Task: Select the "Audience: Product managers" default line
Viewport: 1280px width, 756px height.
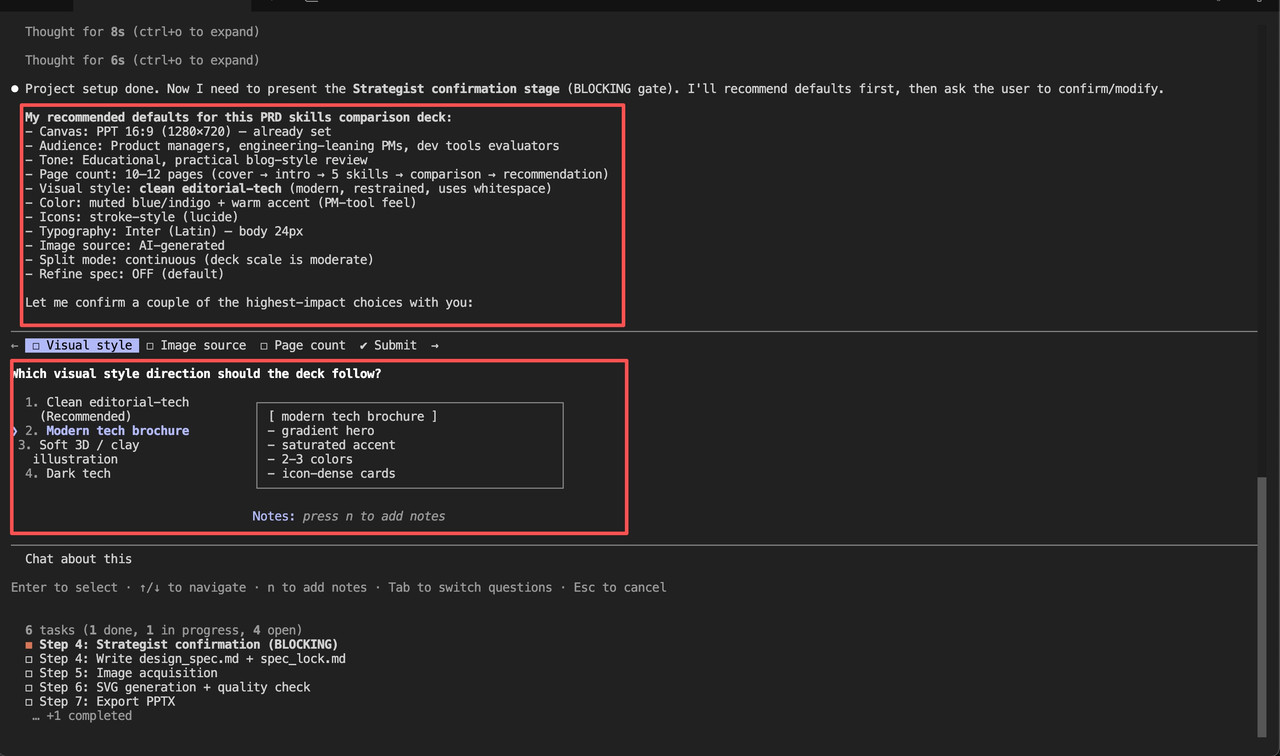Action: [x=292, y=146]
